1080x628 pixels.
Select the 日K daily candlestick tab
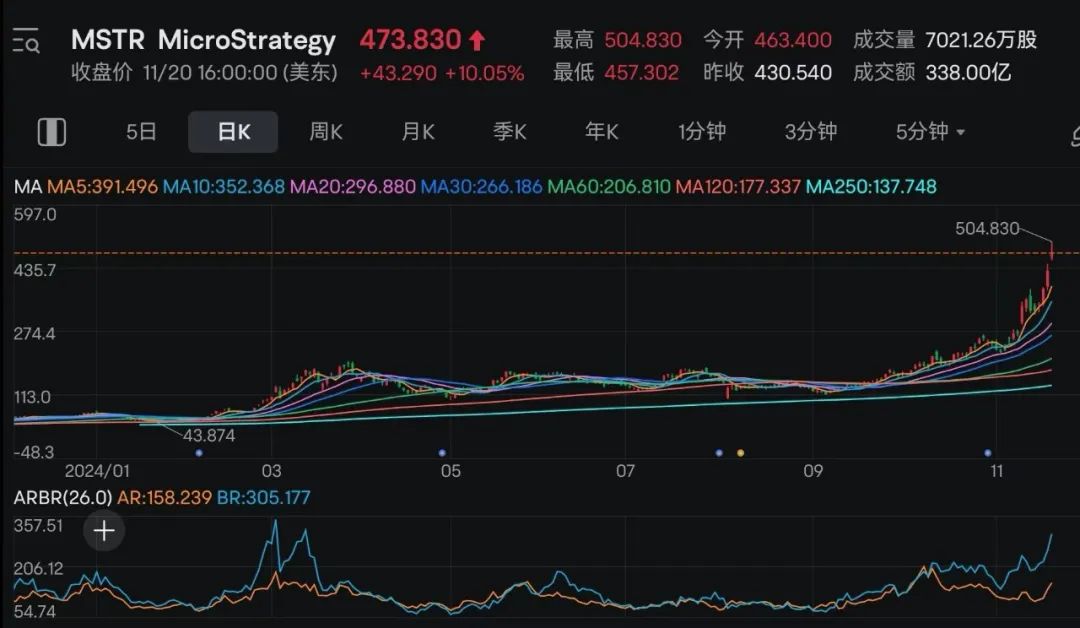[233, 132]
